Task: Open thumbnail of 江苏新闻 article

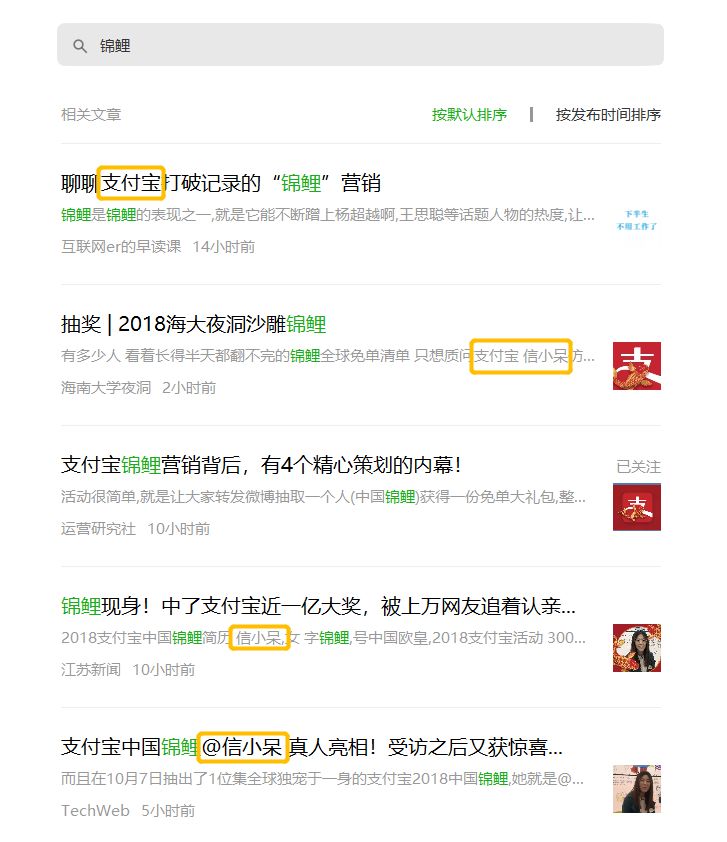Action: (637, 648)
